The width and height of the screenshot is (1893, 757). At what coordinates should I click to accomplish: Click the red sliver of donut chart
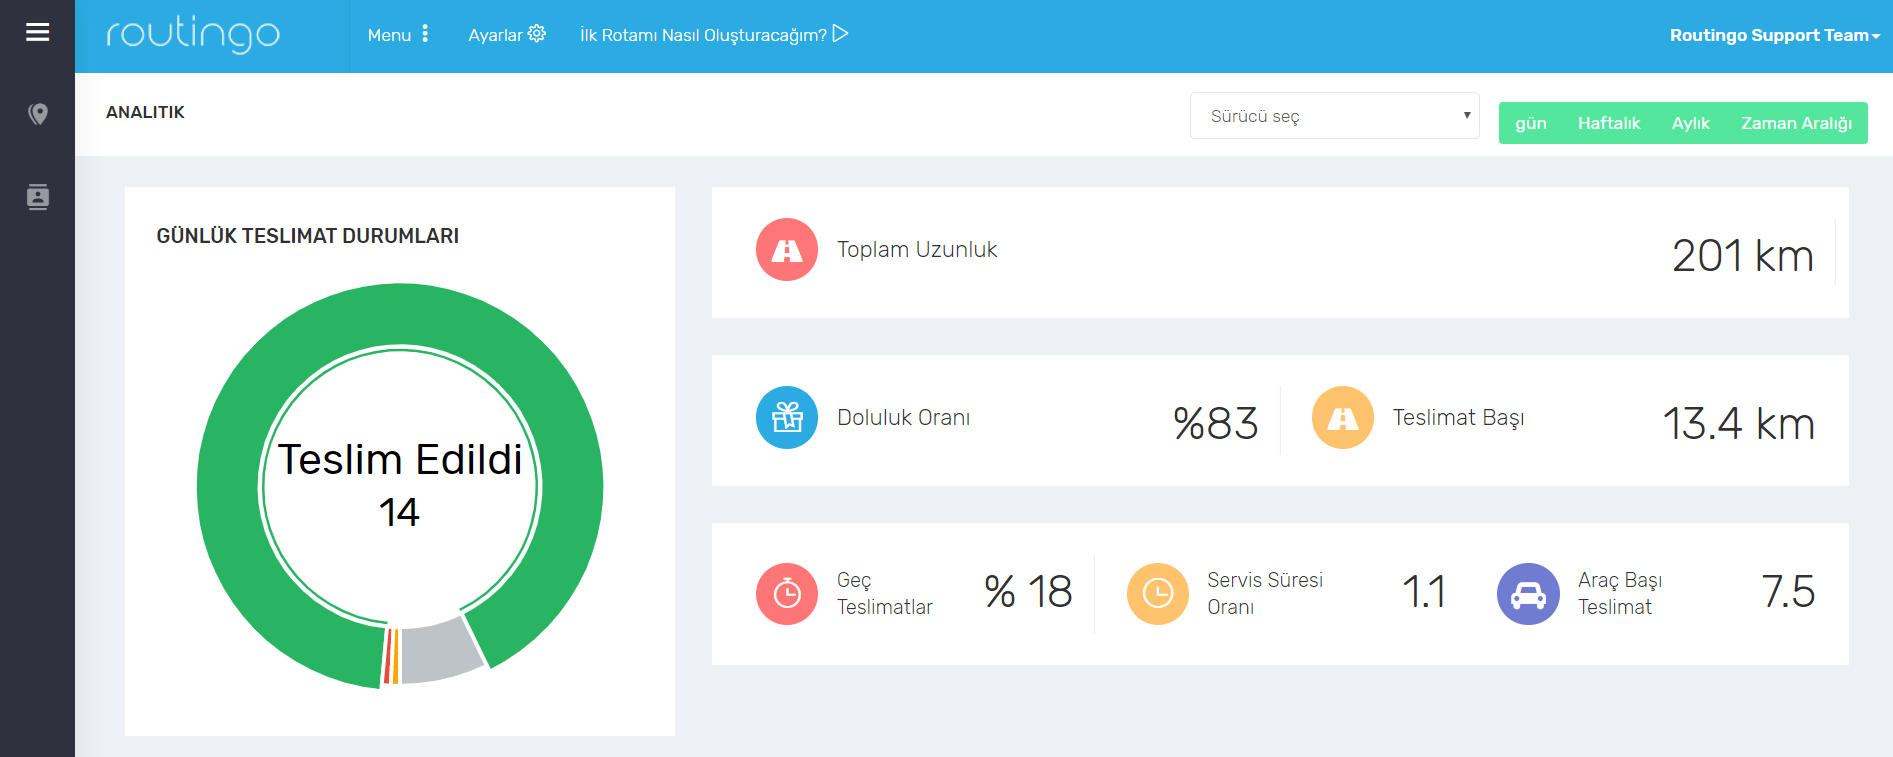(387, 657)
